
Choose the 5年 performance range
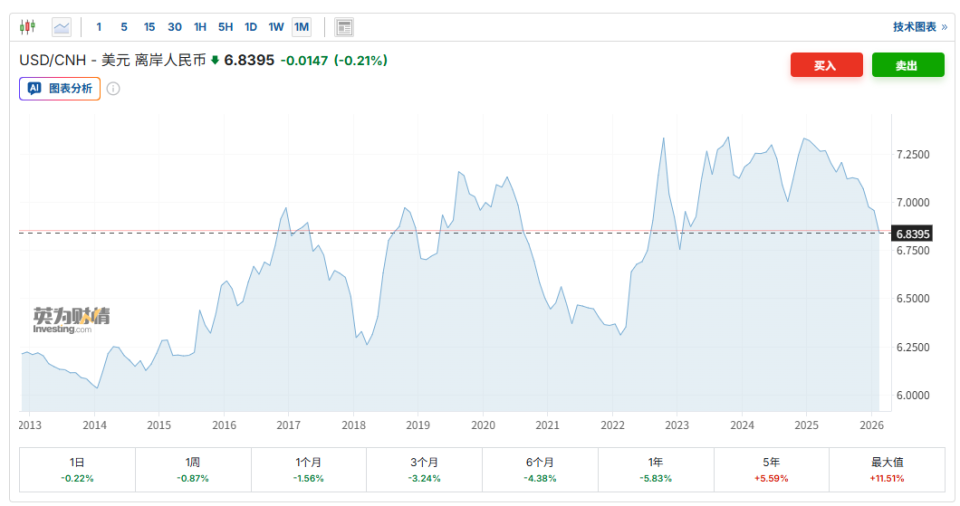point(771,469)
